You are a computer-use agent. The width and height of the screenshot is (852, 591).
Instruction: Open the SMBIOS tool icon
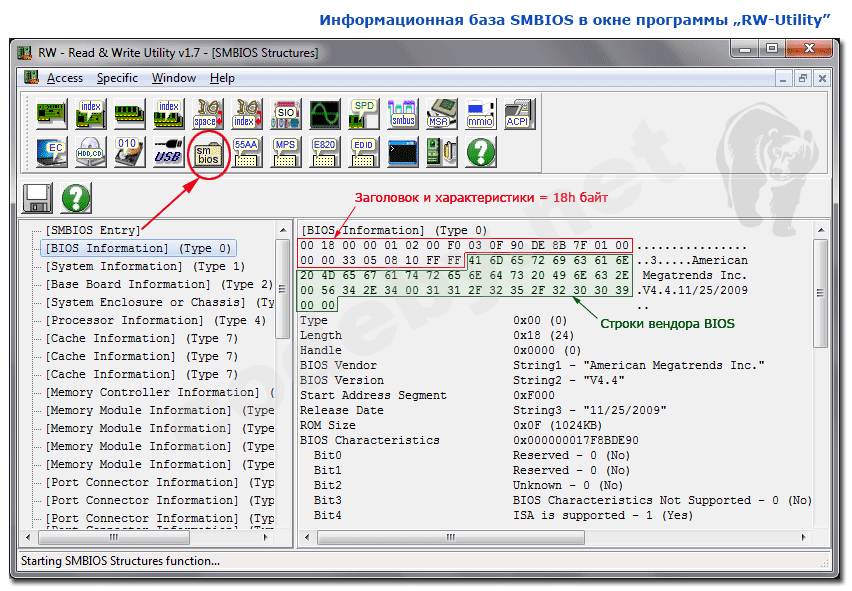click(208, 153)
